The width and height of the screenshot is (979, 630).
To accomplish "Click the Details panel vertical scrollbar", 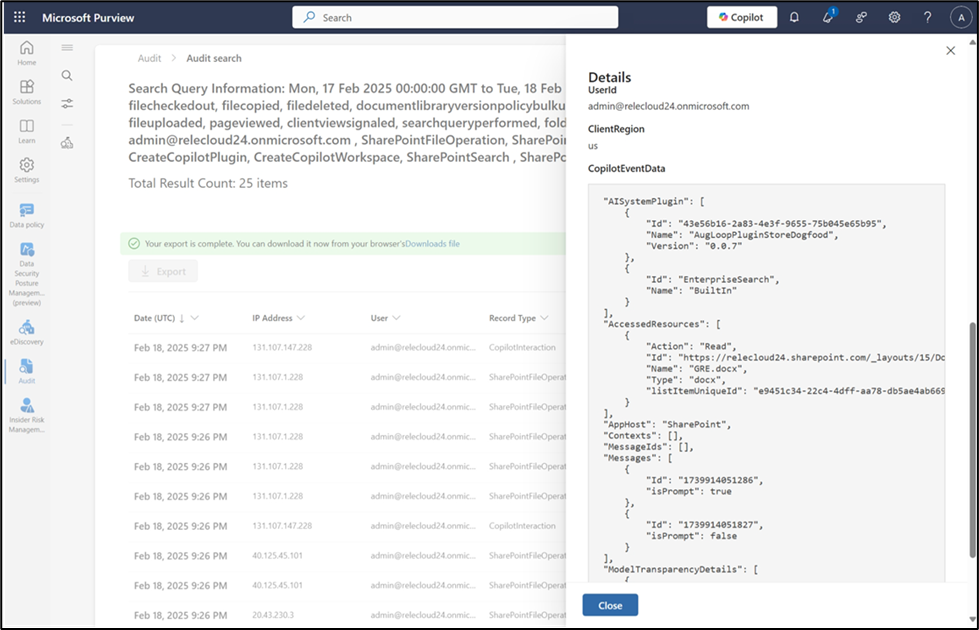I will point(972,440).
